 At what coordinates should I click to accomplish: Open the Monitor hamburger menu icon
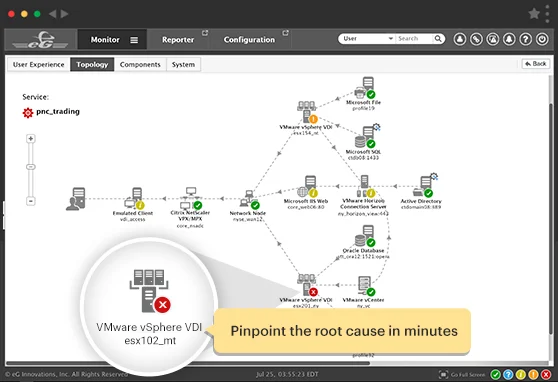pos(134,40)
